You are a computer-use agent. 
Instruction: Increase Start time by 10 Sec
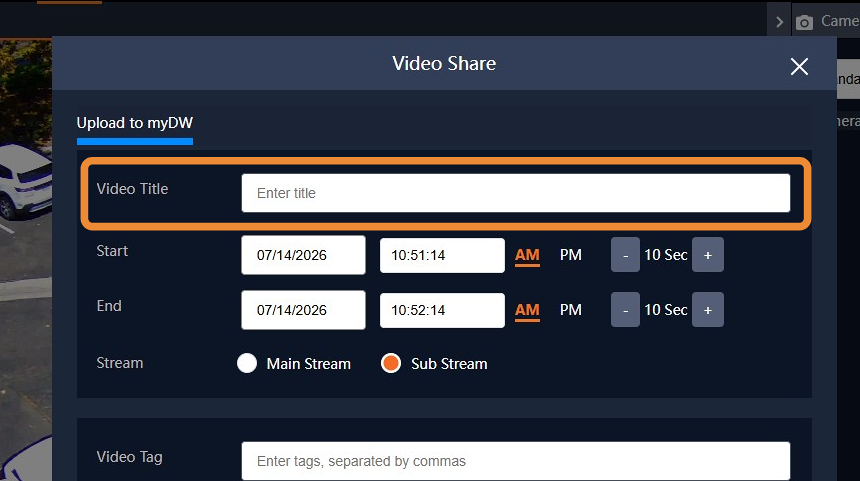(x=708, y=255)
